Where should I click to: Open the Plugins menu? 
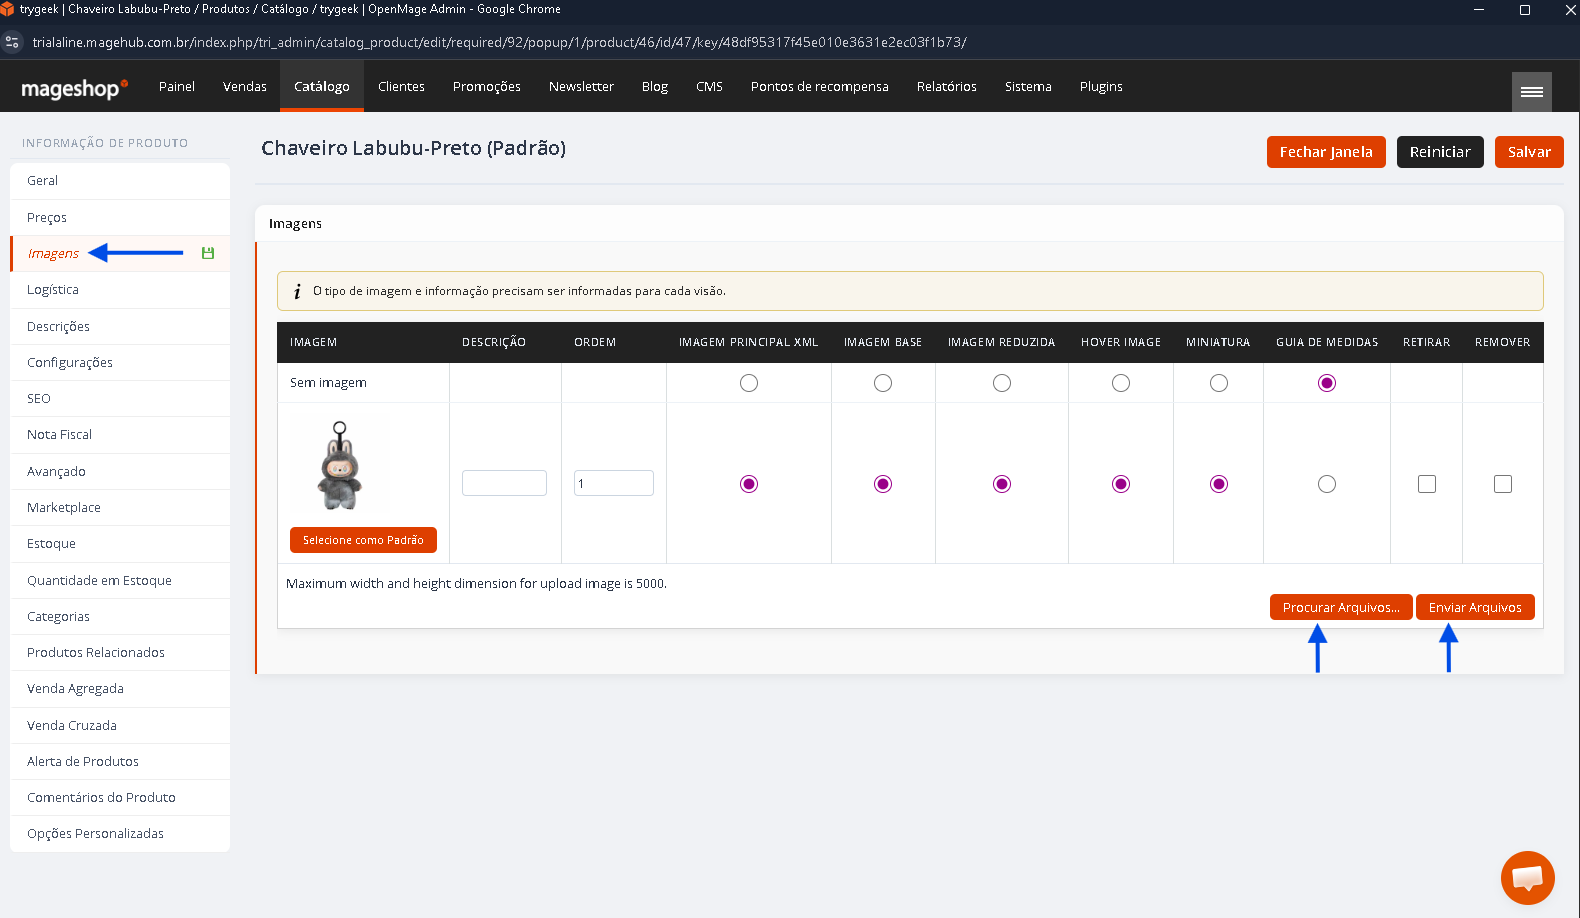(1101, 87)
